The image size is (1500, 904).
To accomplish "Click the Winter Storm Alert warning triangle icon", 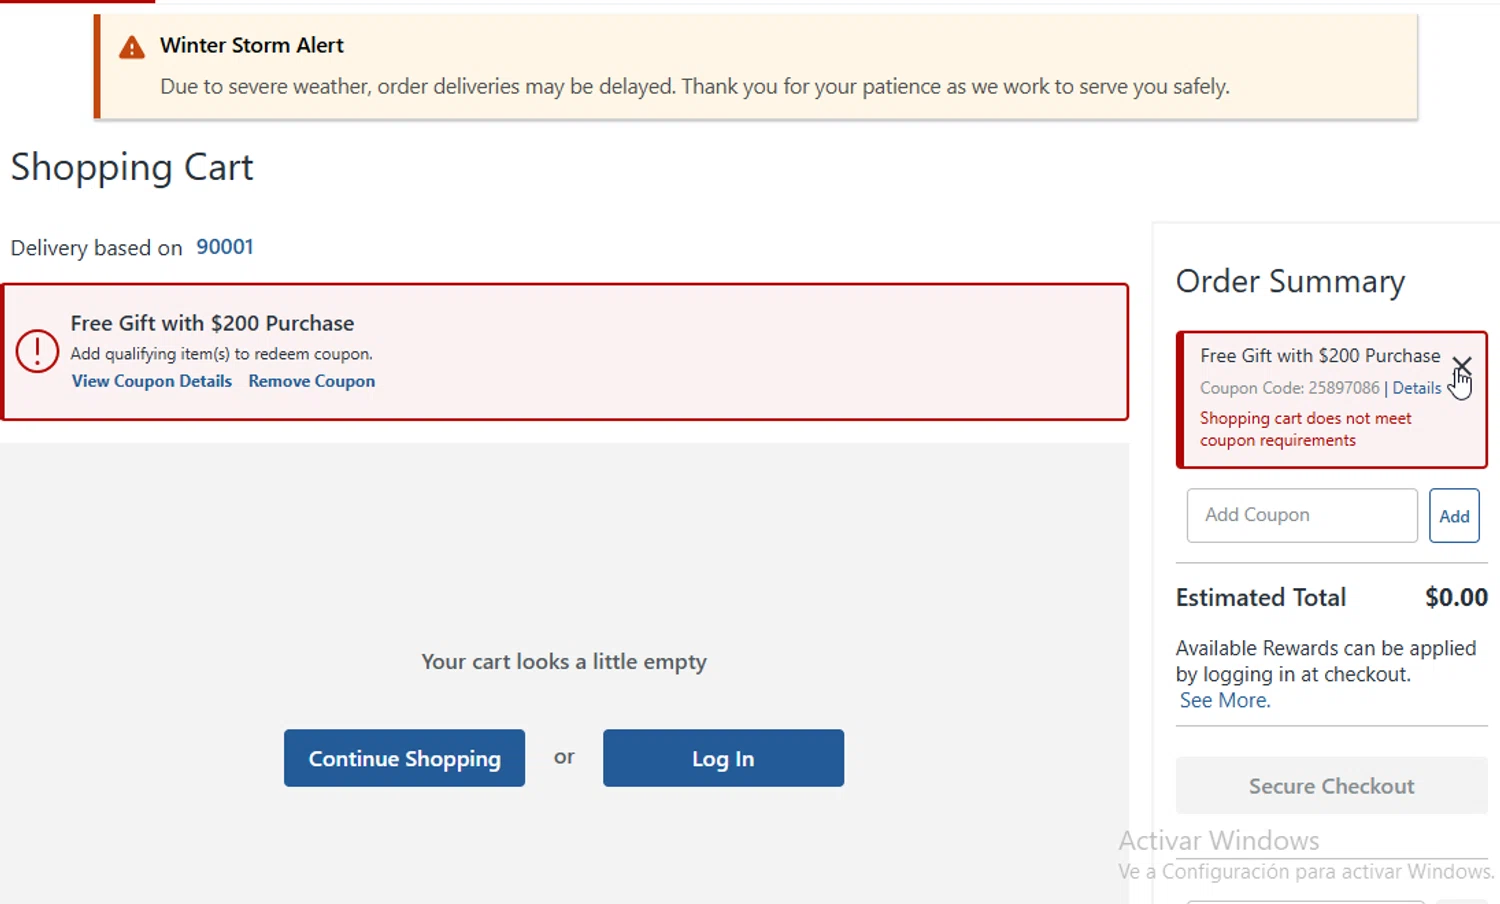I will click(x=132, y=47).
